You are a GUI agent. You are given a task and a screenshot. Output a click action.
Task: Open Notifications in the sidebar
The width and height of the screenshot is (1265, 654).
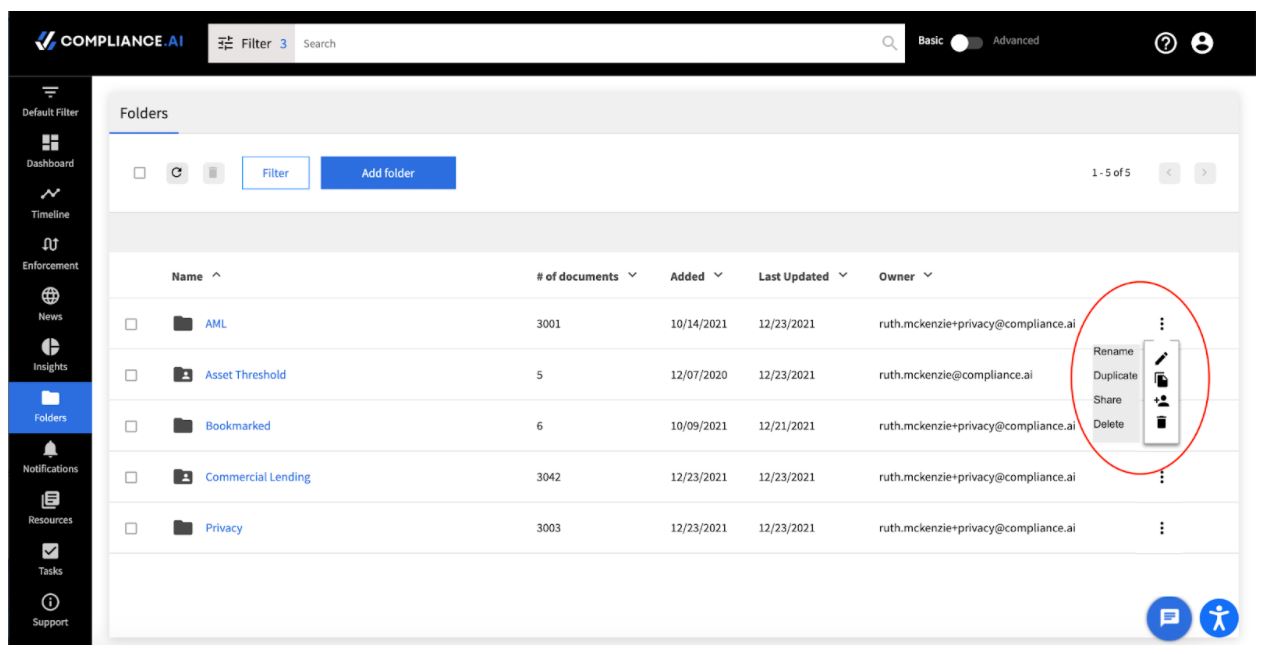tap(50, 457)
